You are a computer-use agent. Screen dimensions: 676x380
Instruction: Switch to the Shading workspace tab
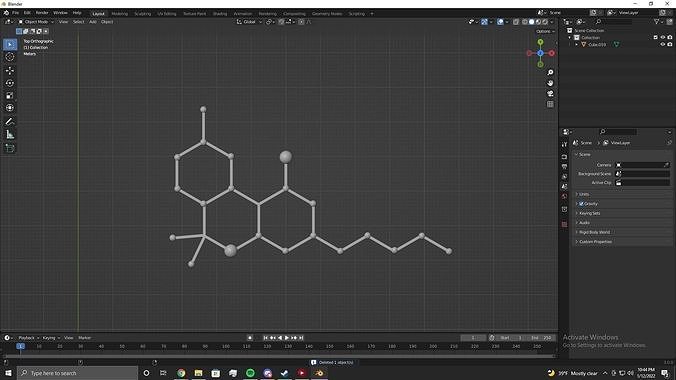tap(220, 14)
